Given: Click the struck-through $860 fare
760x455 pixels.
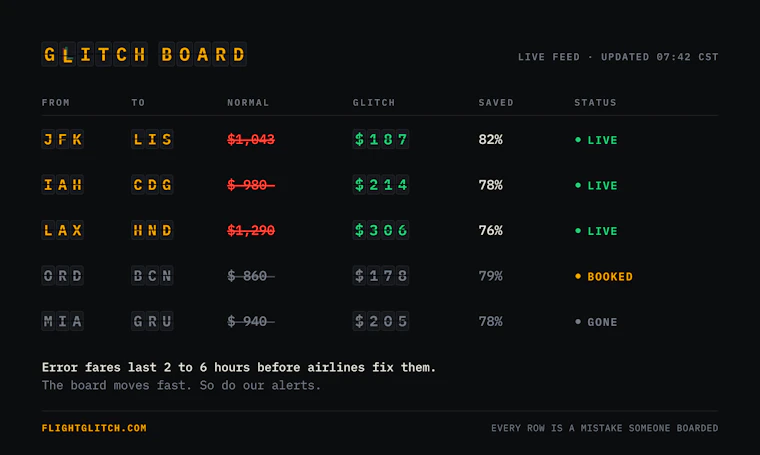Looking at the screenshot, I should [251, 276].
